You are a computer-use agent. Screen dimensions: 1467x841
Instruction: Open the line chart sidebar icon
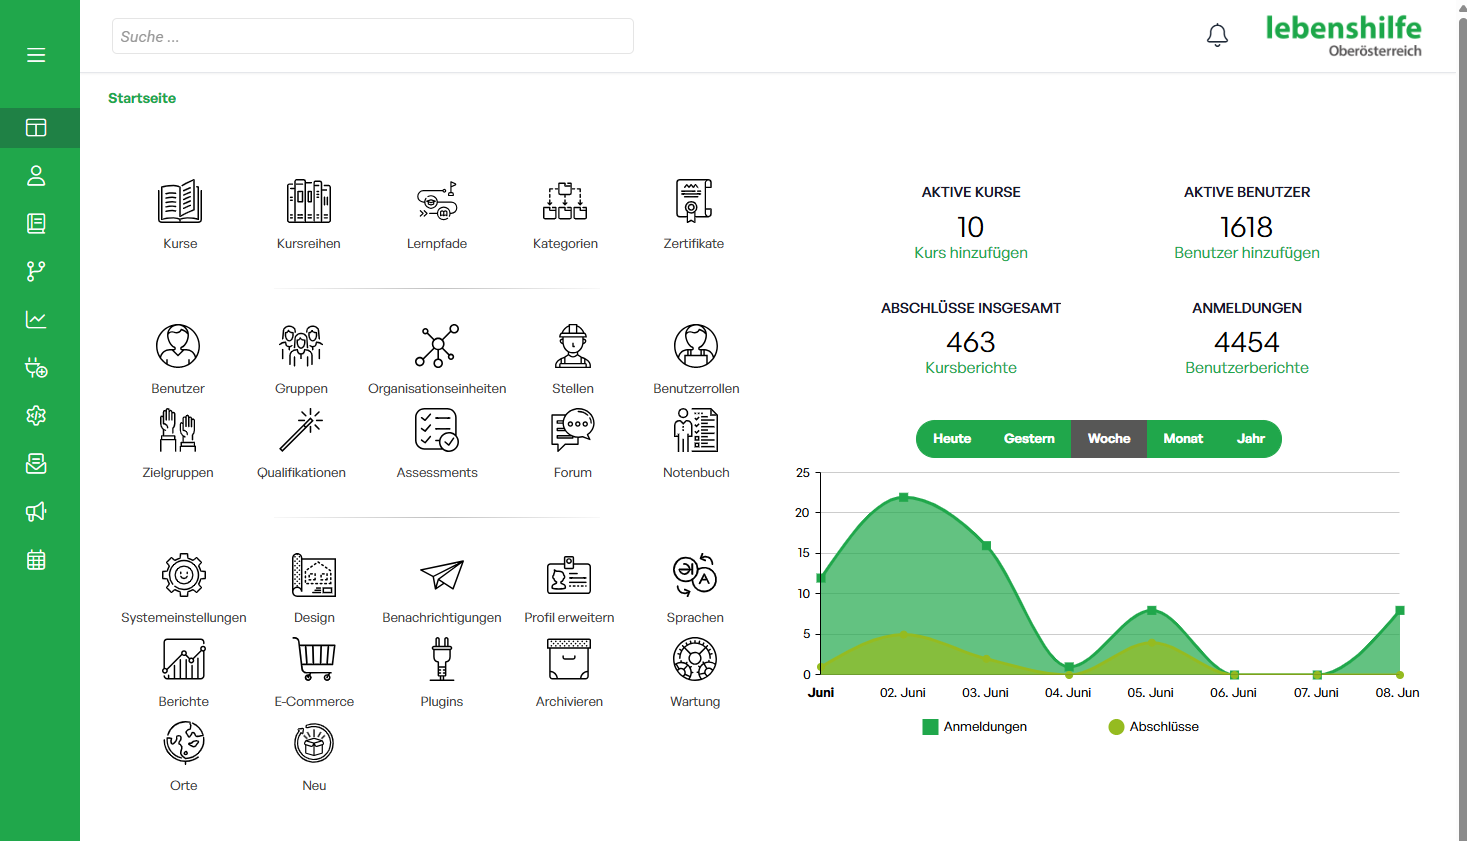[x=36, y=319]
